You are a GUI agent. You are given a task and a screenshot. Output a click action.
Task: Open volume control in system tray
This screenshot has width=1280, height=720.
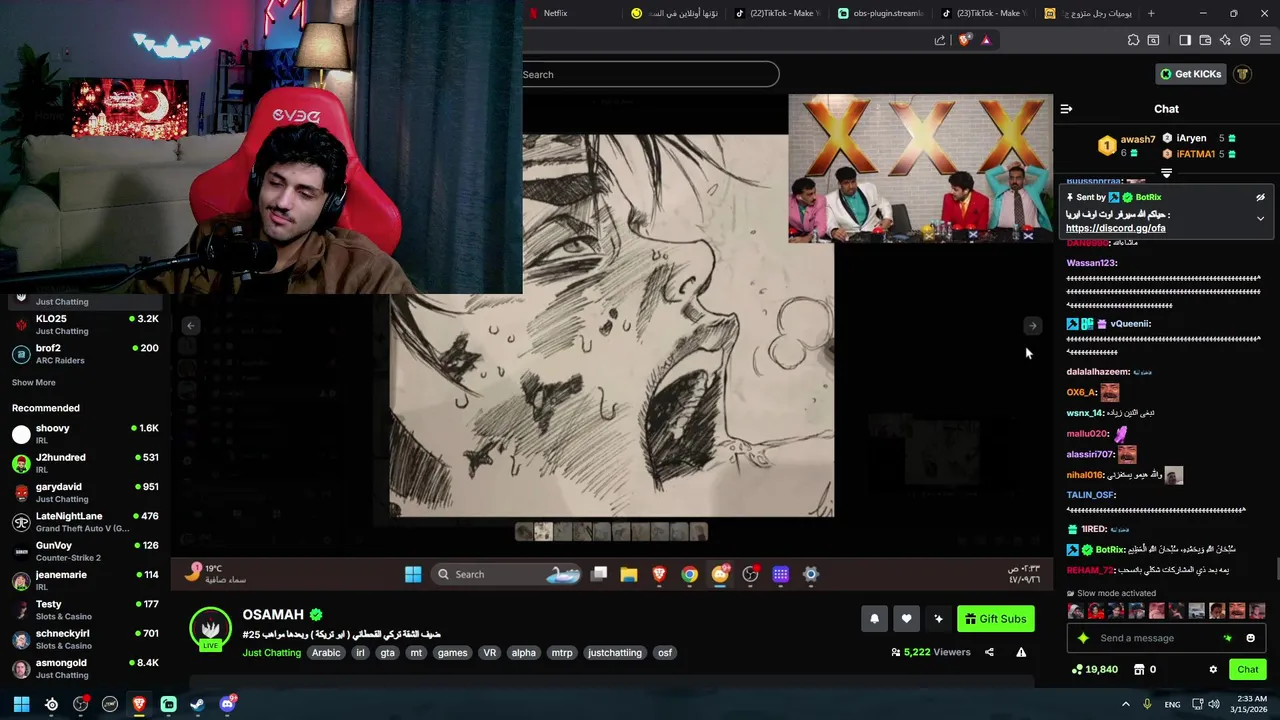pos(1213,704)
